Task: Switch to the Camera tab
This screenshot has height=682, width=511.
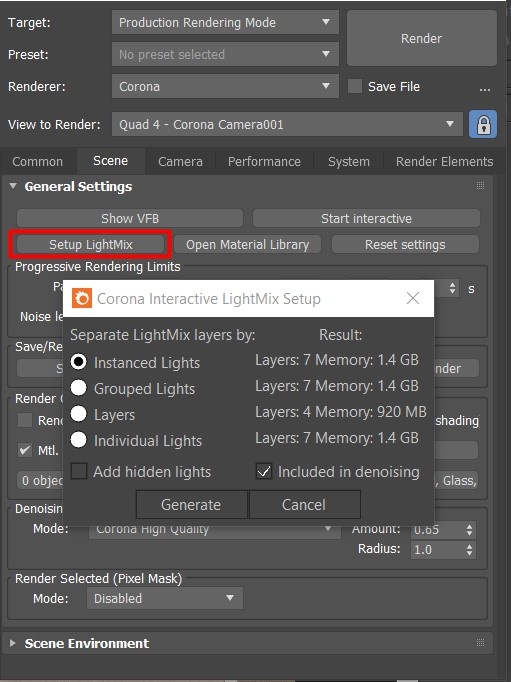Action: coord(180,161)
